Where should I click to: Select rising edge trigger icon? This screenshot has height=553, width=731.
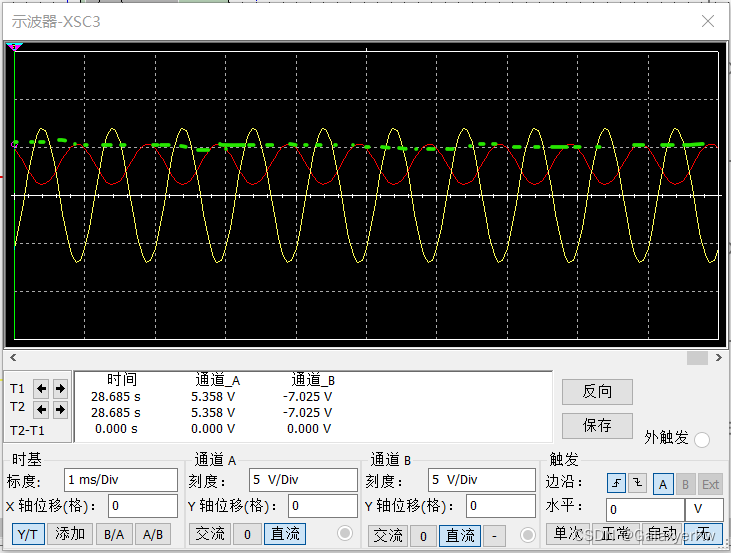616,483
